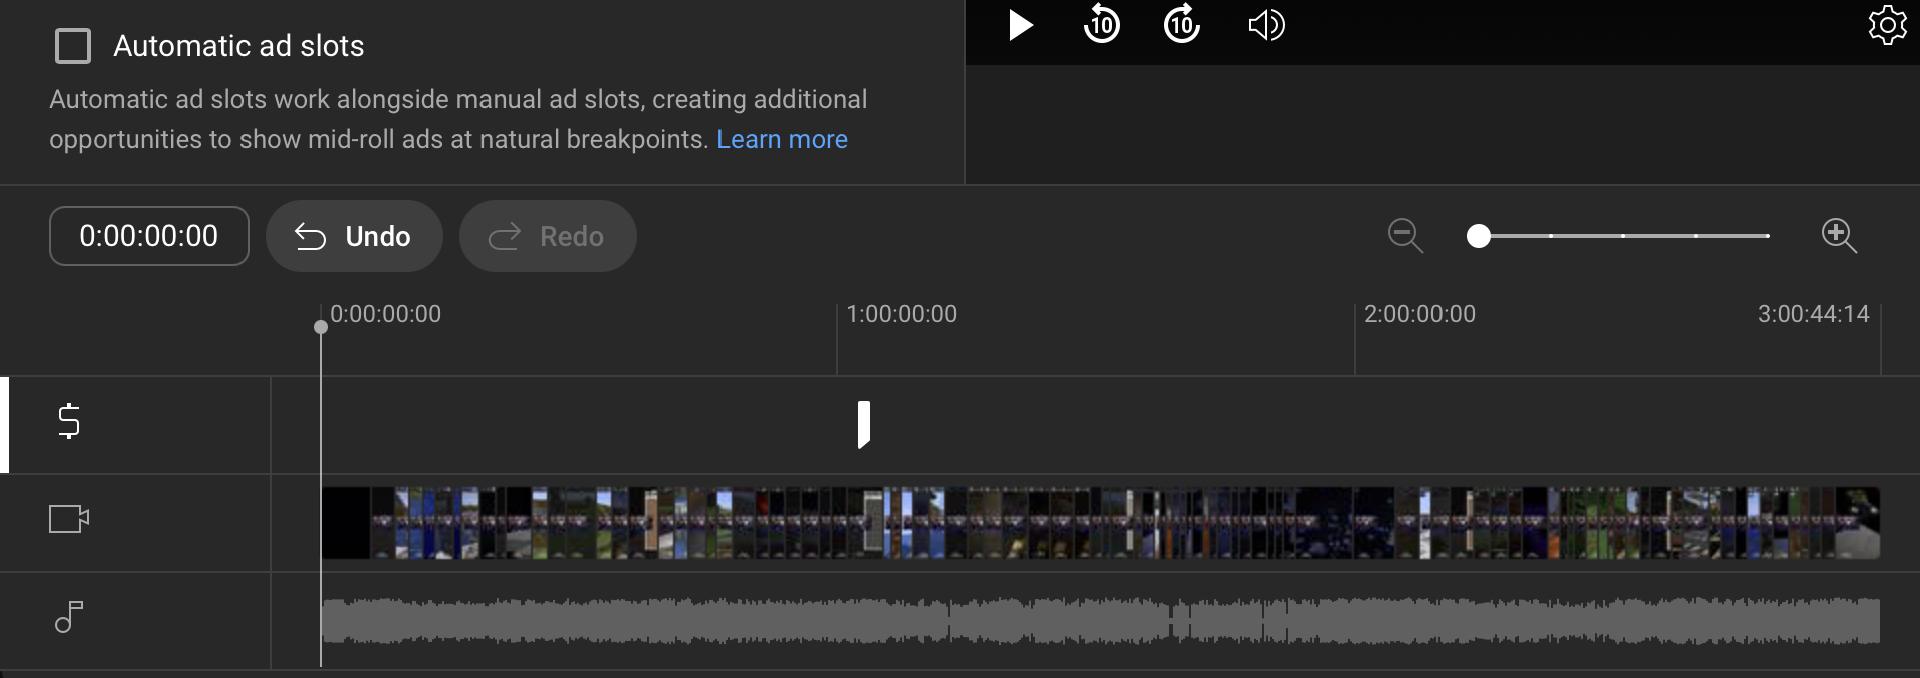This screenshot has height=678, width=1920.
Task: Open the Learn more link
Action: point(782,139)
